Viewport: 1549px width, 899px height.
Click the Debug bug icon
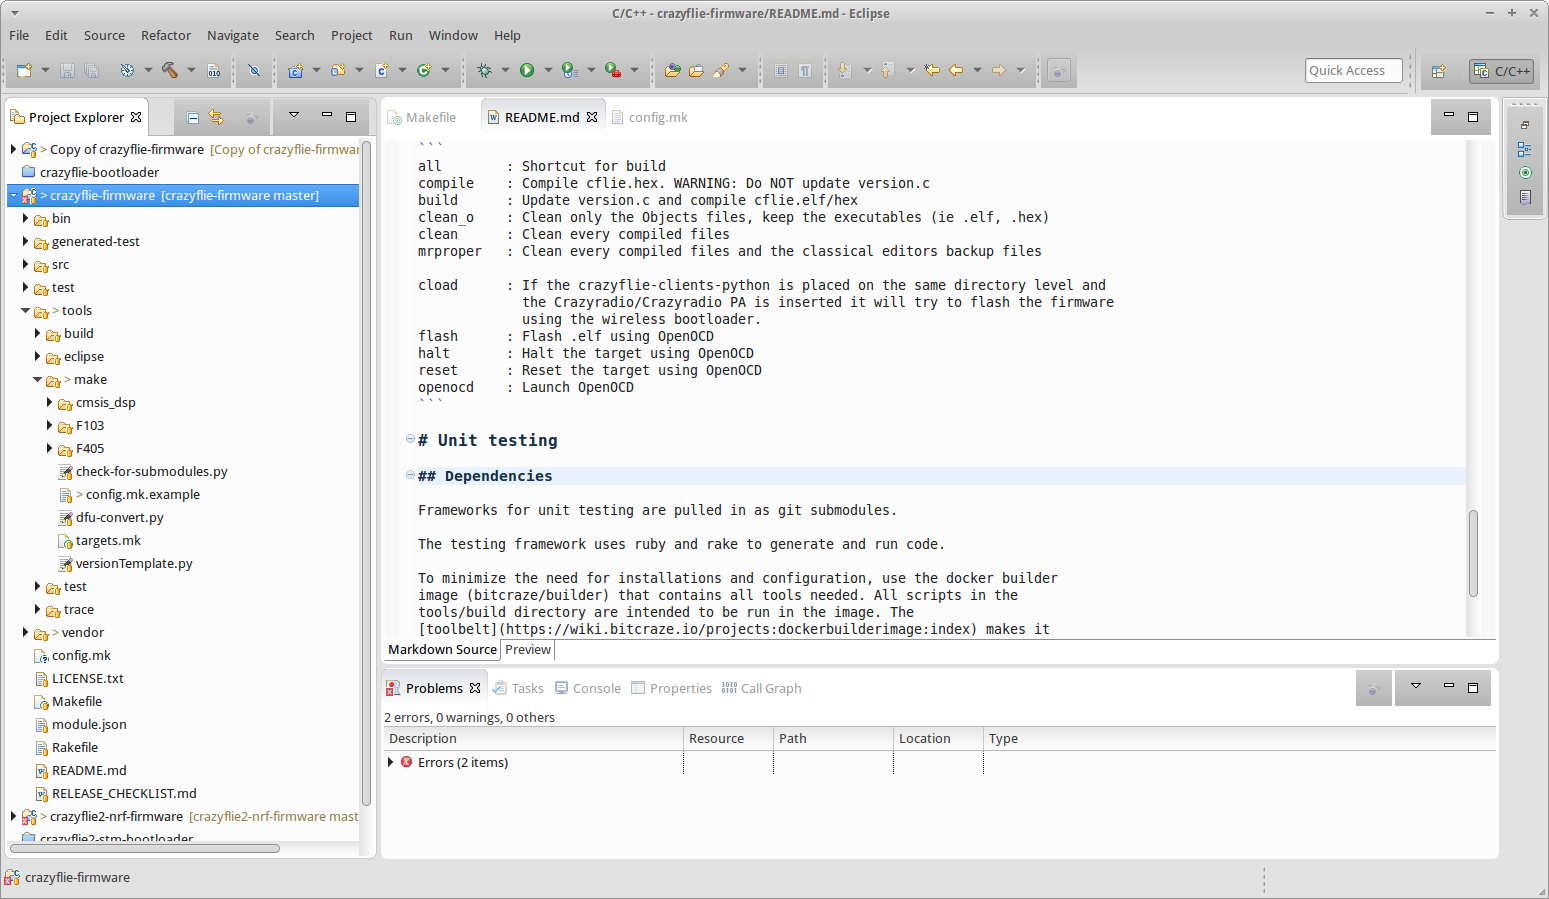[485, 70]
